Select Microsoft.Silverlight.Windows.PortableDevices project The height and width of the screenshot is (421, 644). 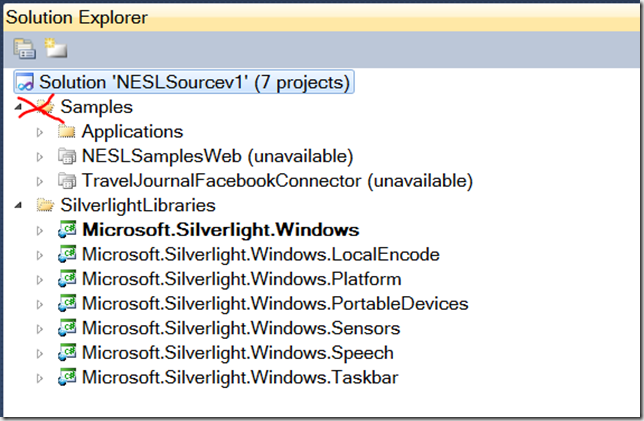275,304
